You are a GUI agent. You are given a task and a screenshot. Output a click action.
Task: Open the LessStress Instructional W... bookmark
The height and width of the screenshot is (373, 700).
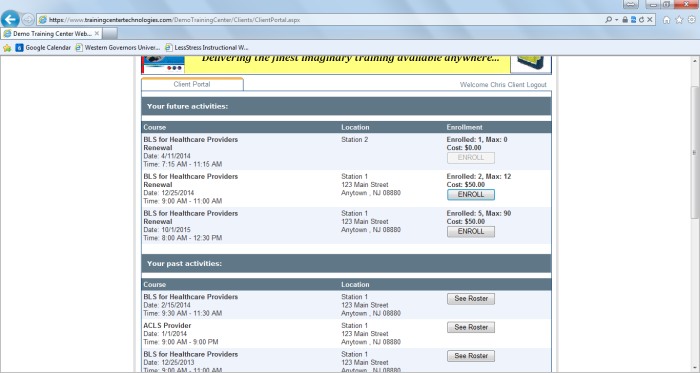click(206, 47)
